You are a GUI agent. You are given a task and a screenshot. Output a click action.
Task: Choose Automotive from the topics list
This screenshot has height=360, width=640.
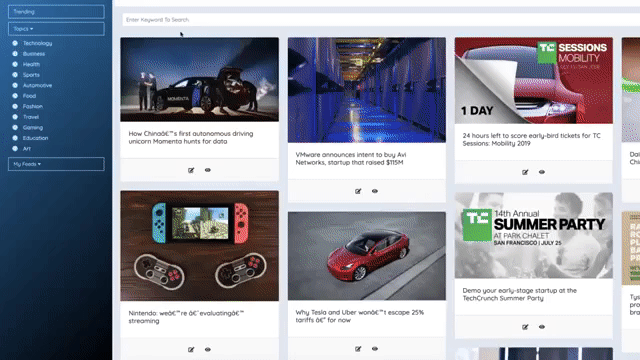(x=37, y=85)
